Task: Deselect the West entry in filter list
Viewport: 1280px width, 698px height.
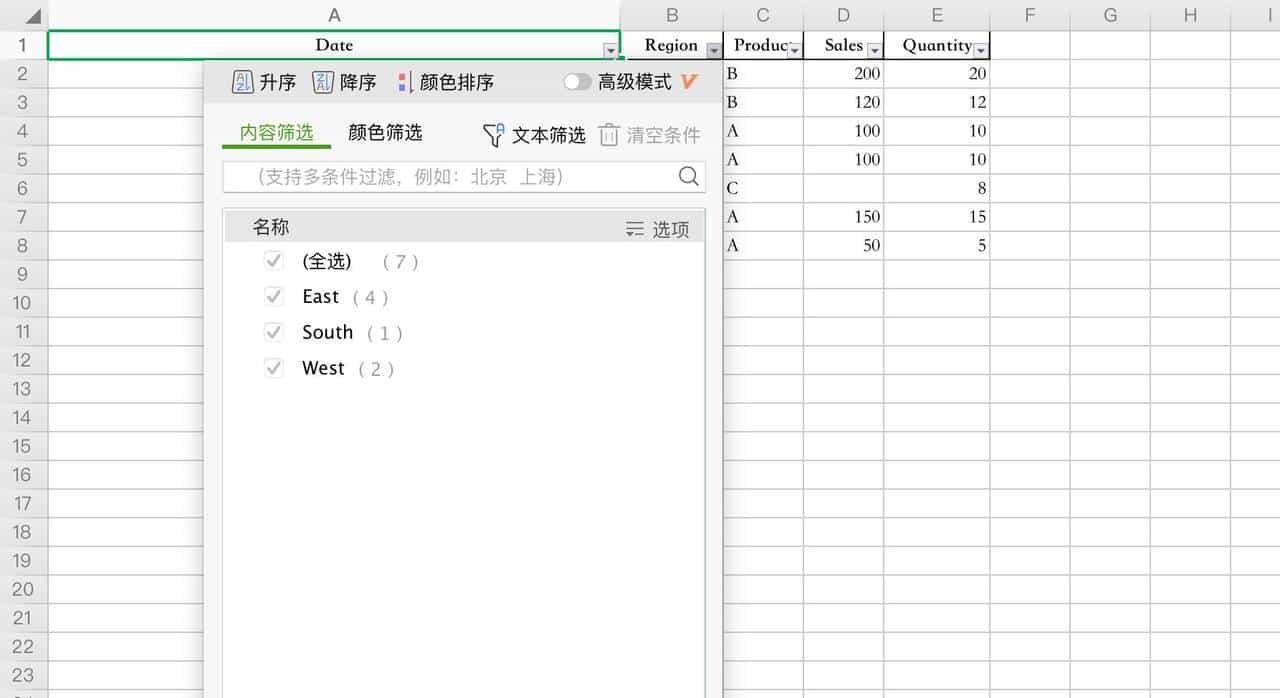Action: pos(273,368)
